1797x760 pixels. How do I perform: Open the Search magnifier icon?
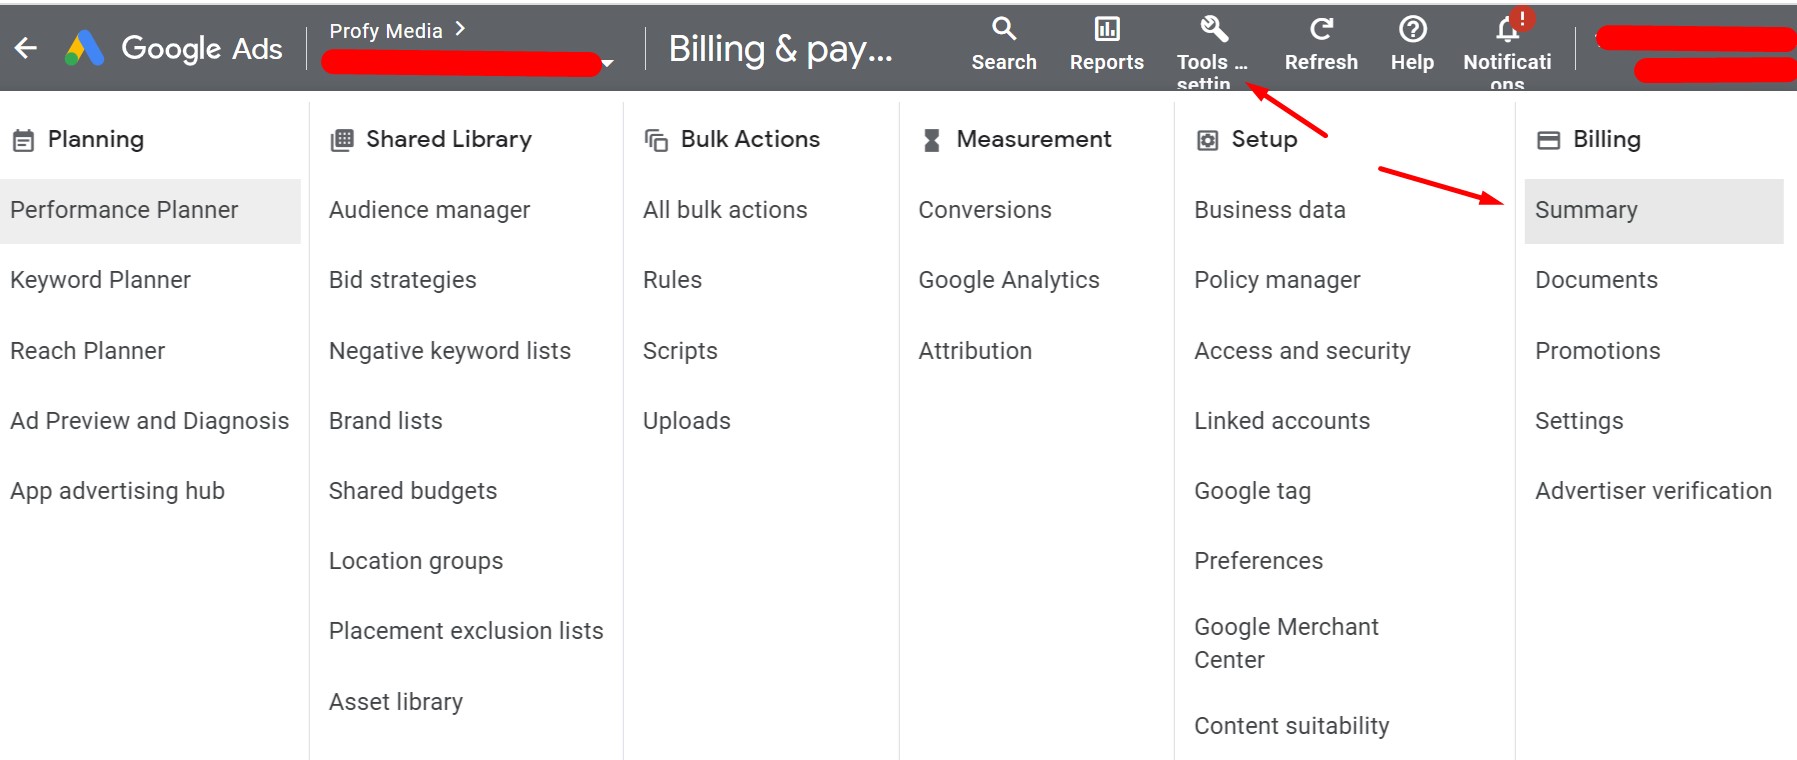[1004, 29]
